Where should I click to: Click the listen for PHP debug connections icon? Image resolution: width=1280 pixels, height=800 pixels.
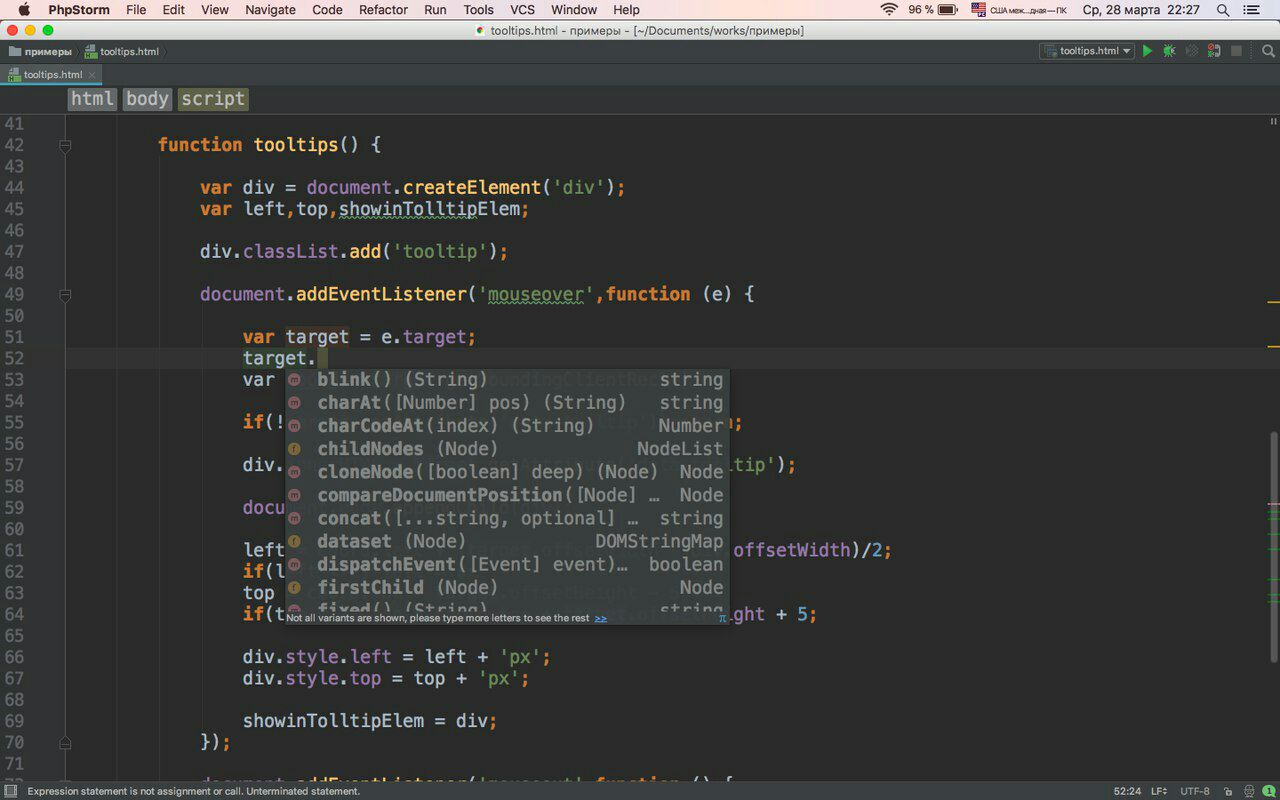pos(1213,51)
